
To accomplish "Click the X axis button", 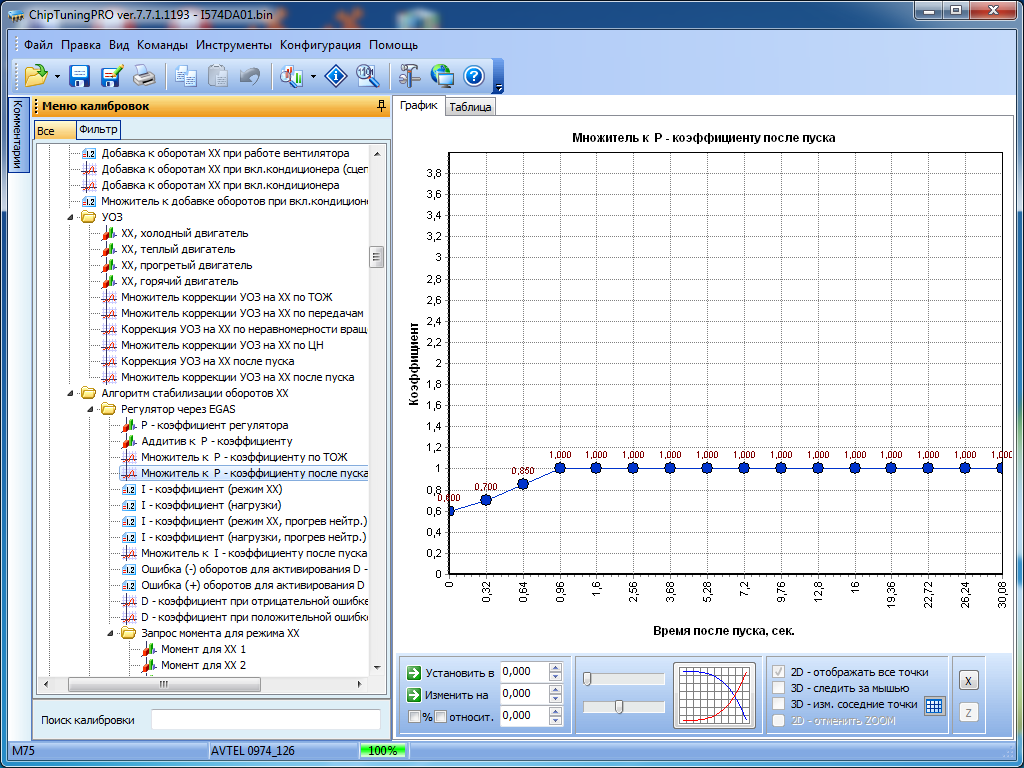I will coord(967,681).
